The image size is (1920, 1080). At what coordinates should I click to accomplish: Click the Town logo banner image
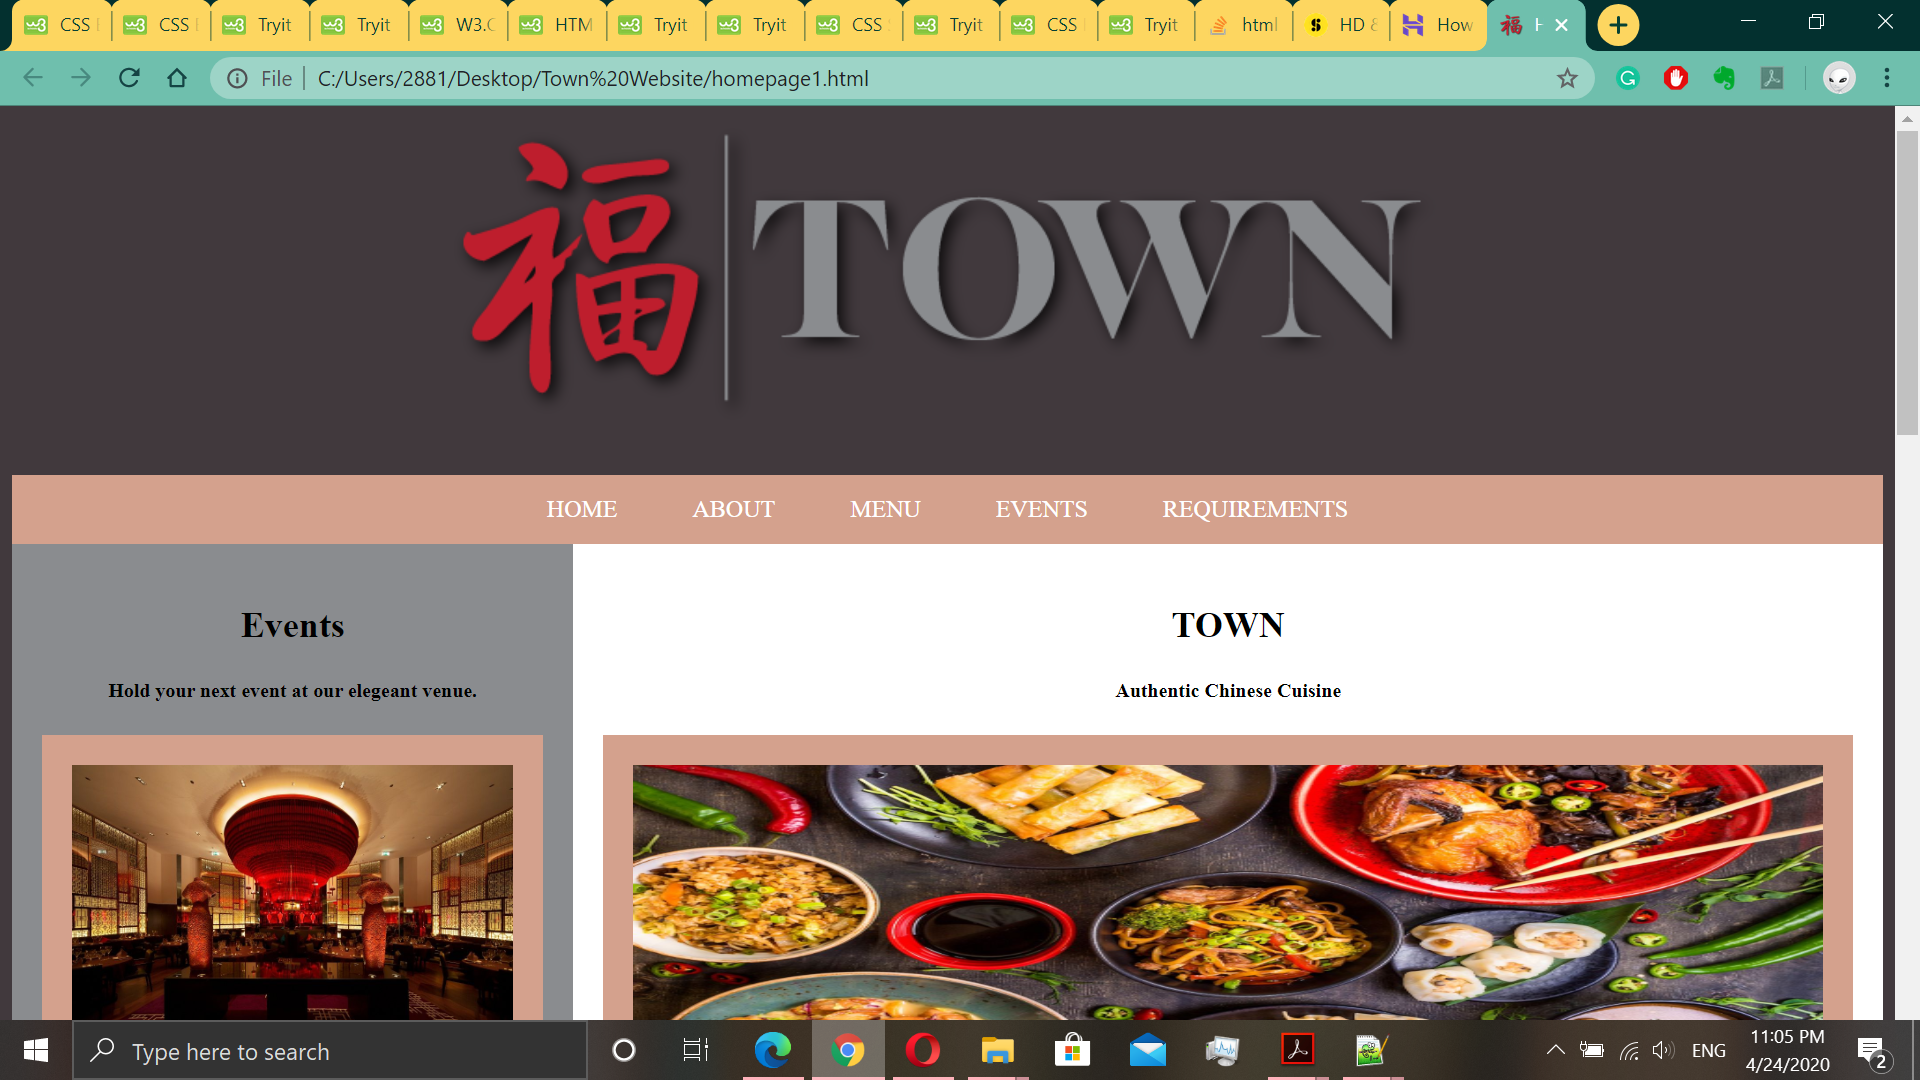click(940, 270)
